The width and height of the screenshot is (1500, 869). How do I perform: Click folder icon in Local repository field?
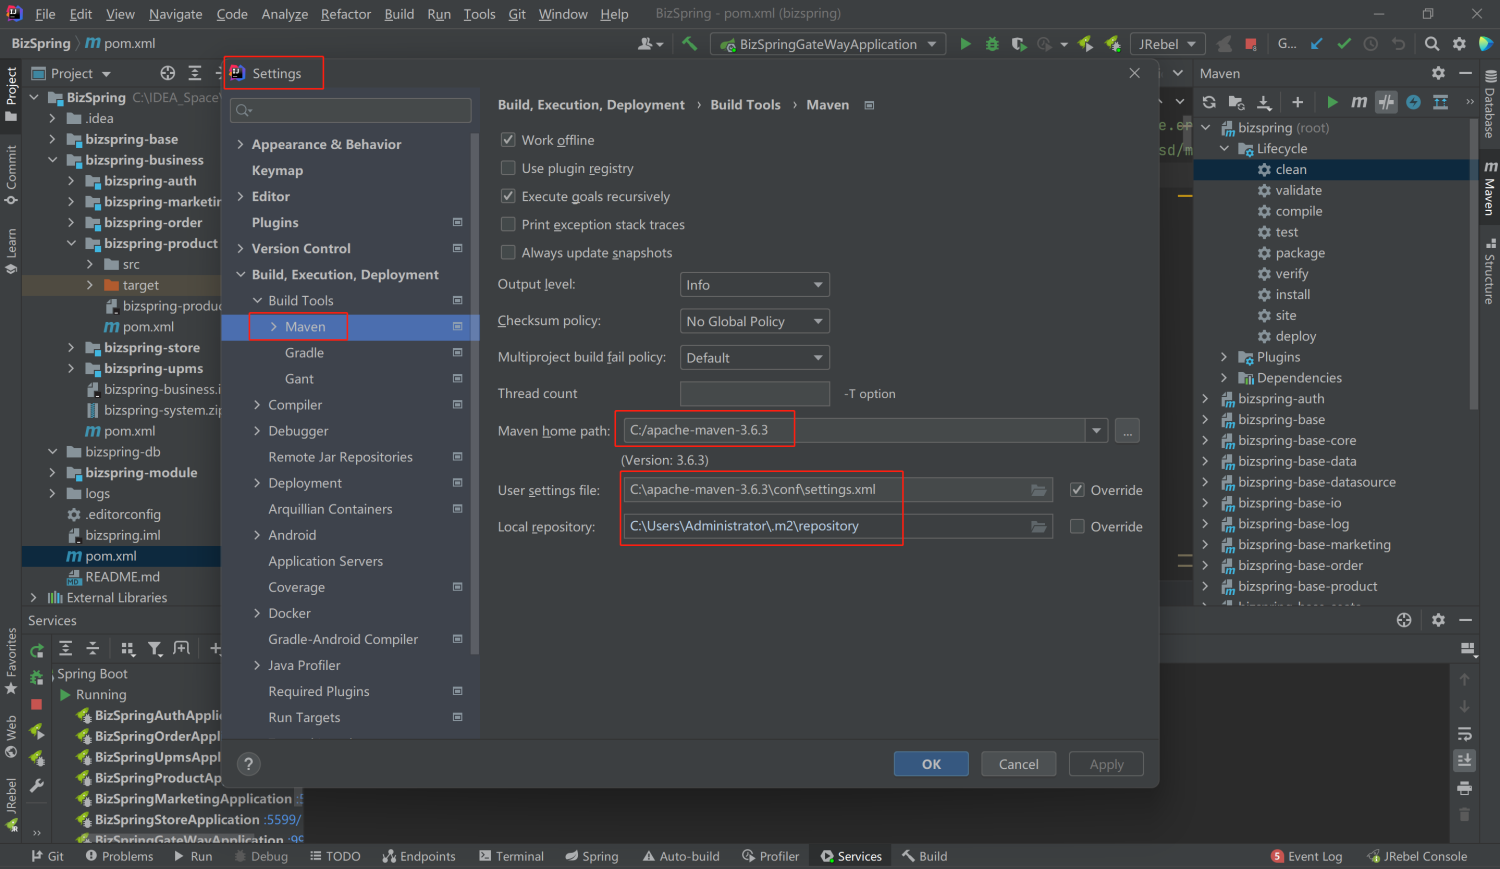[x=1039, y=526]
